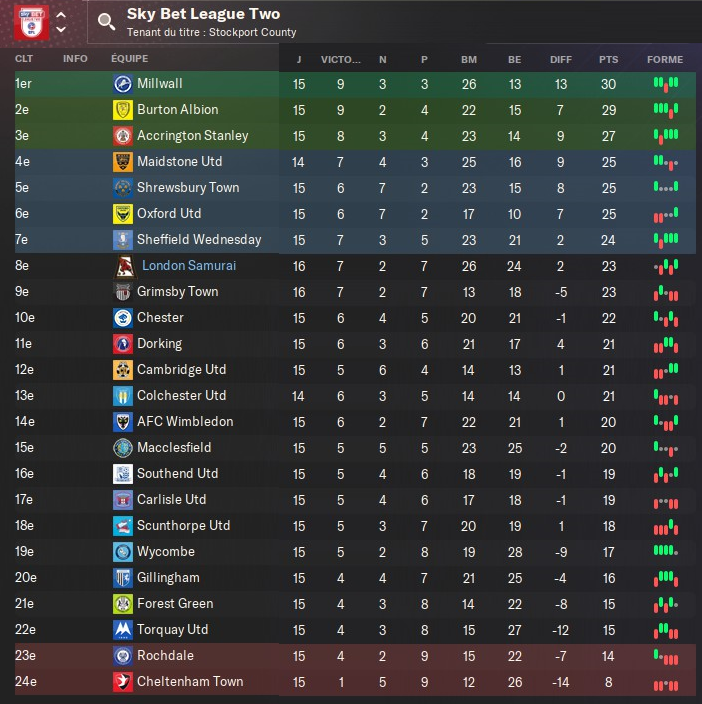Open the London Samurai team link
702x704 pixels.
point(189,266)
